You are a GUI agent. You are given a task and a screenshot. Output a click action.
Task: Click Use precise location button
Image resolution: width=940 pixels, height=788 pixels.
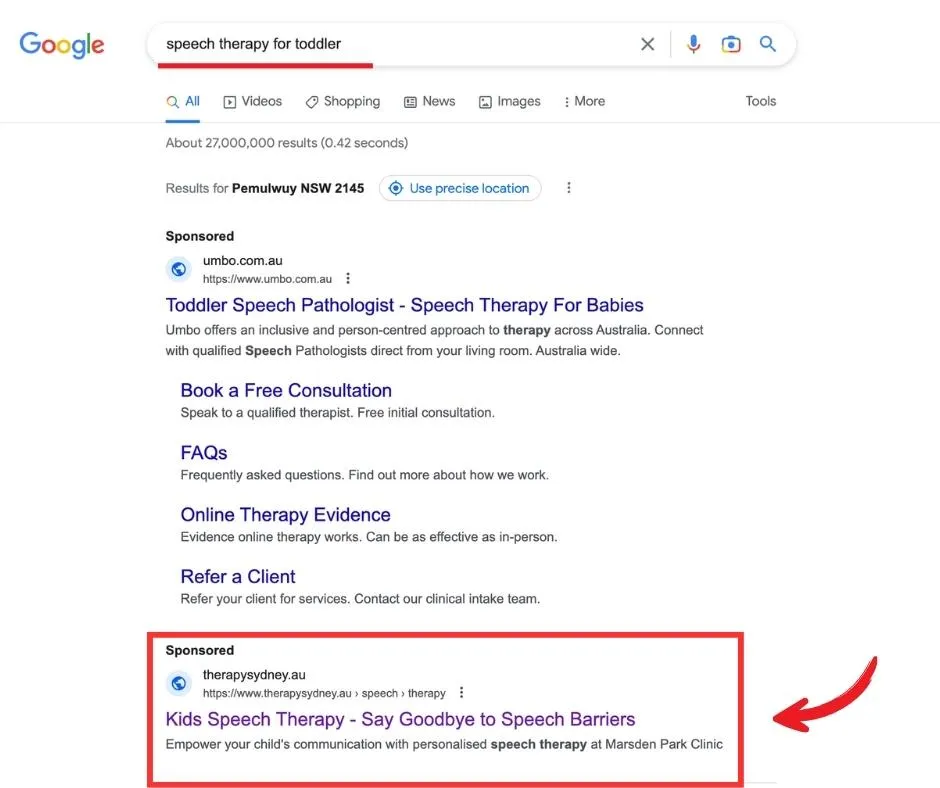460,188
